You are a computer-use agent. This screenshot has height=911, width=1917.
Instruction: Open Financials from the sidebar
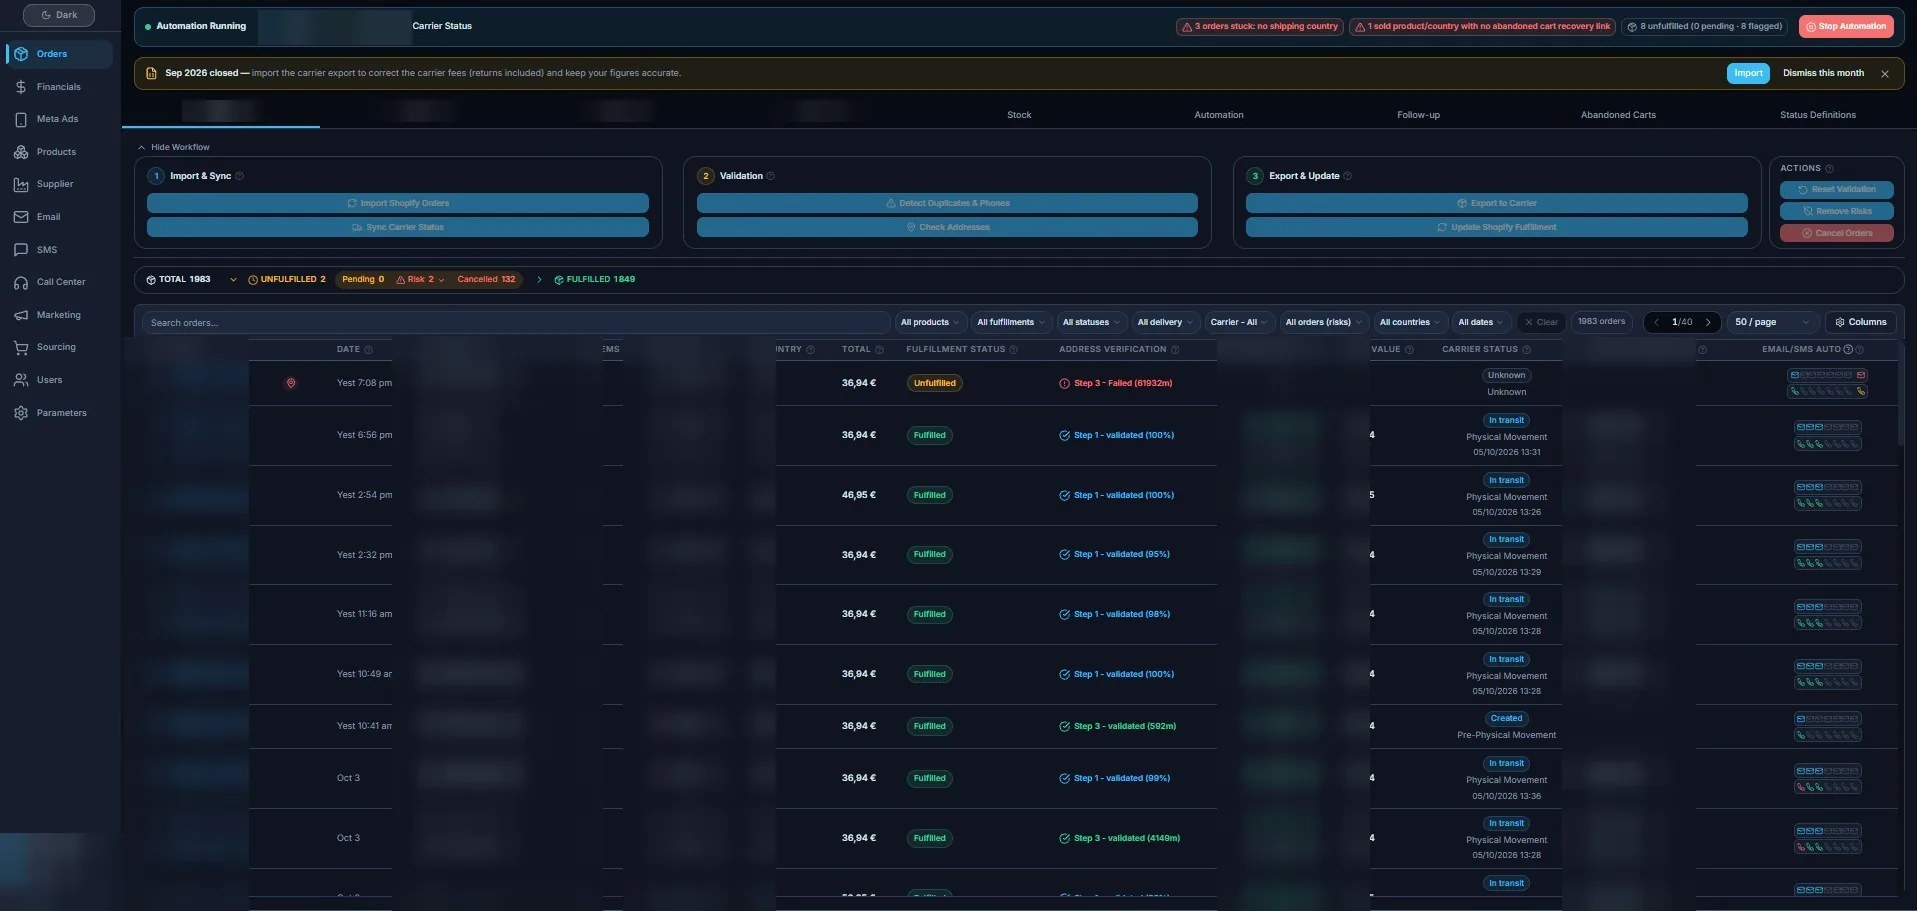click(58, 87)
